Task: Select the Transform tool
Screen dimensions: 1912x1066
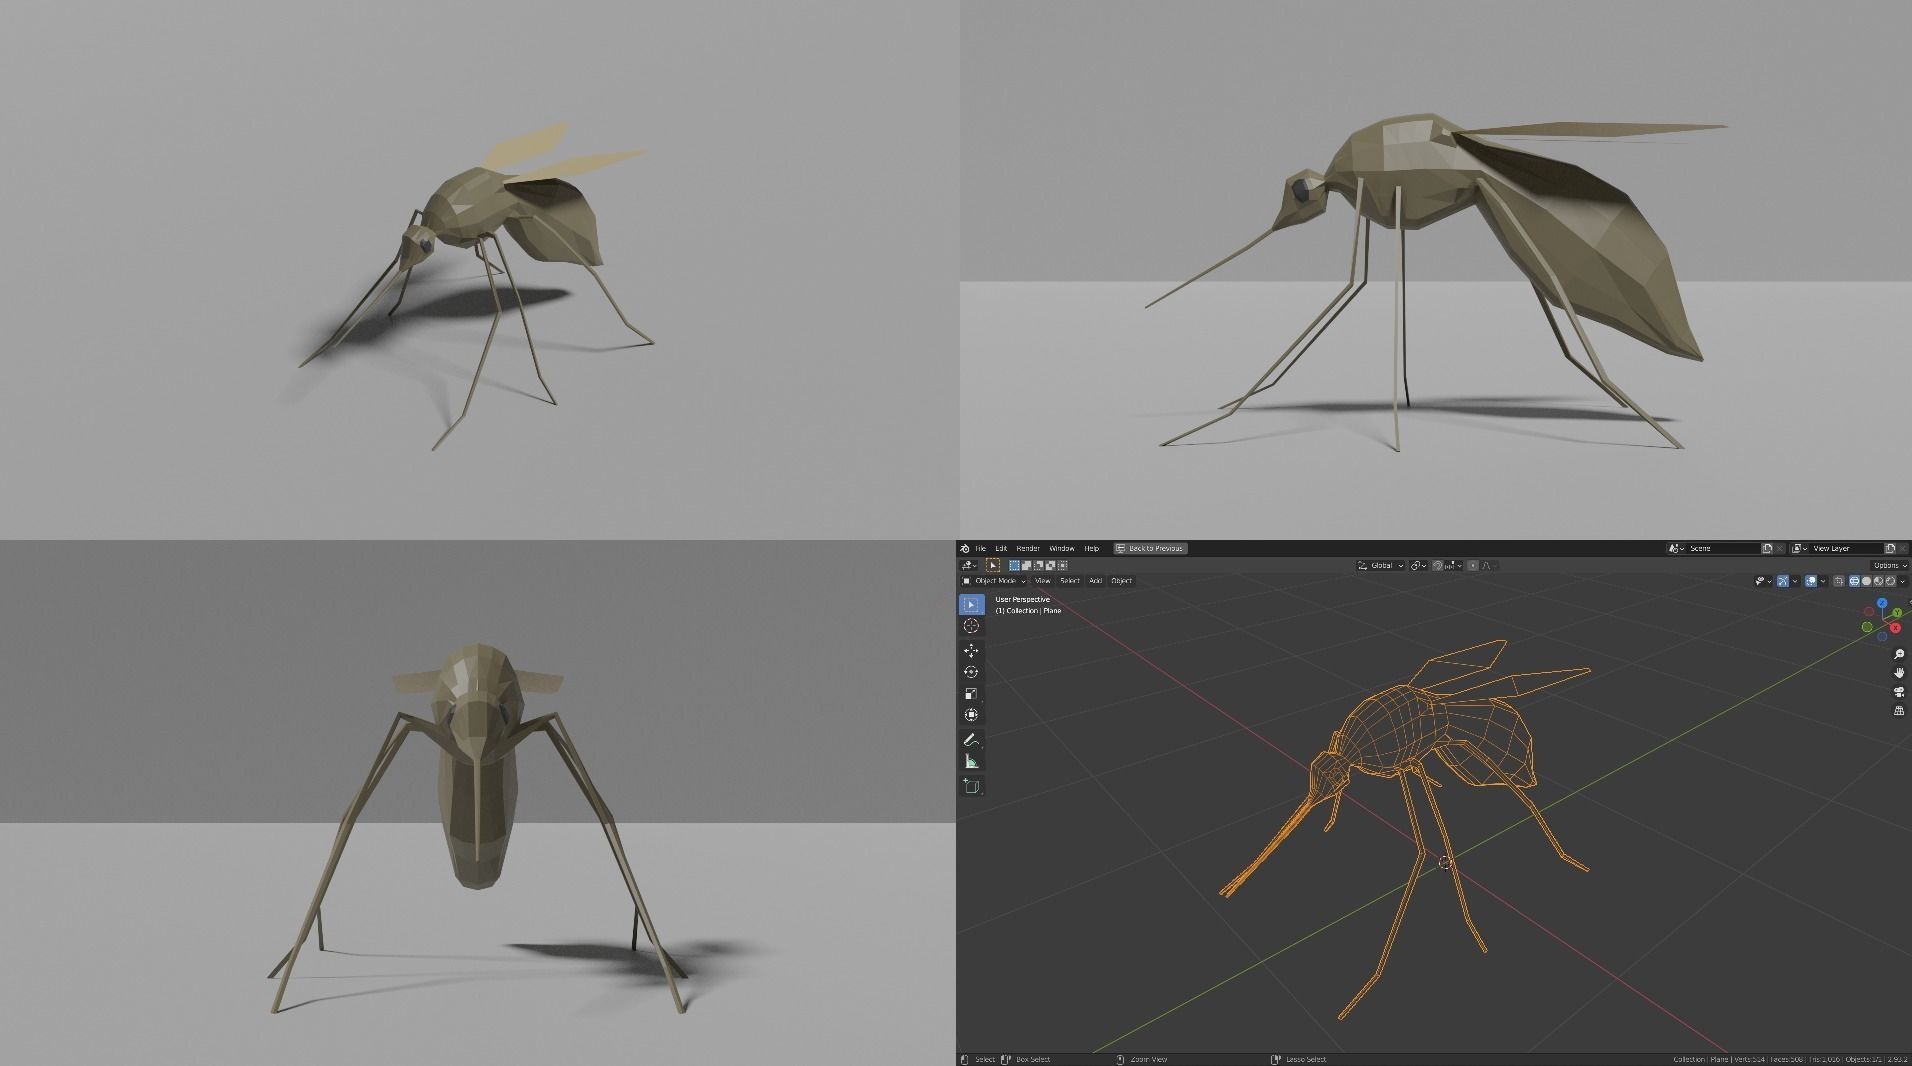Action: pos(972,715)
